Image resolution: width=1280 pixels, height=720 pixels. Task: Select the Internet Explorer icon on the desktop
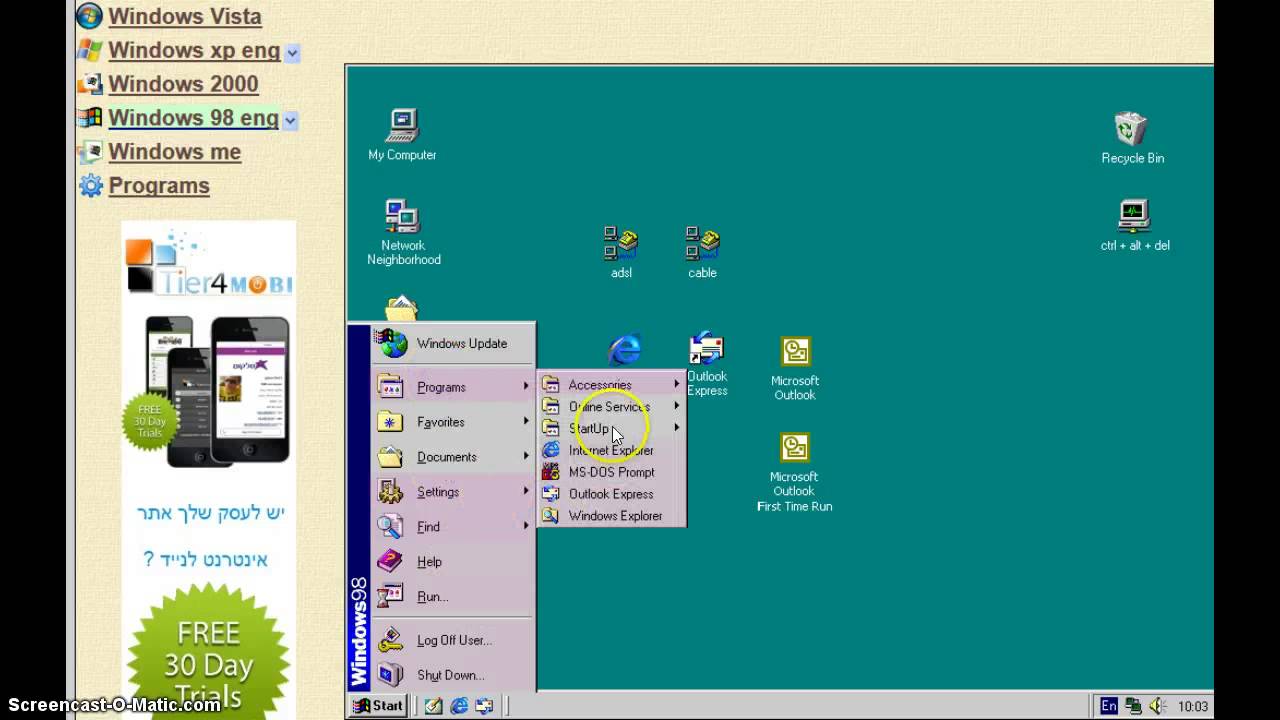click(x=624, y=349)
